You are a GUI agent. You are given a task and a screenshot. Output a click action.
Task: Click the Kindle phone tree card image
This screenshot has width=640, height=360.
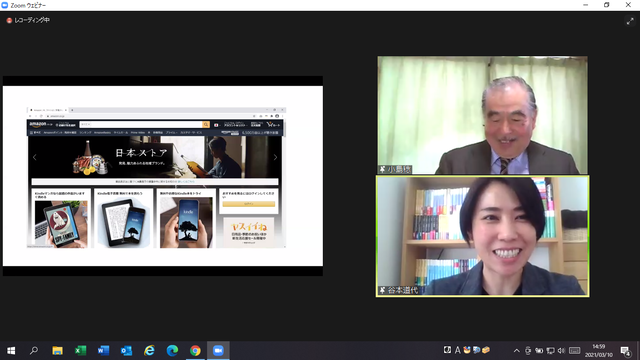[186, 222]
